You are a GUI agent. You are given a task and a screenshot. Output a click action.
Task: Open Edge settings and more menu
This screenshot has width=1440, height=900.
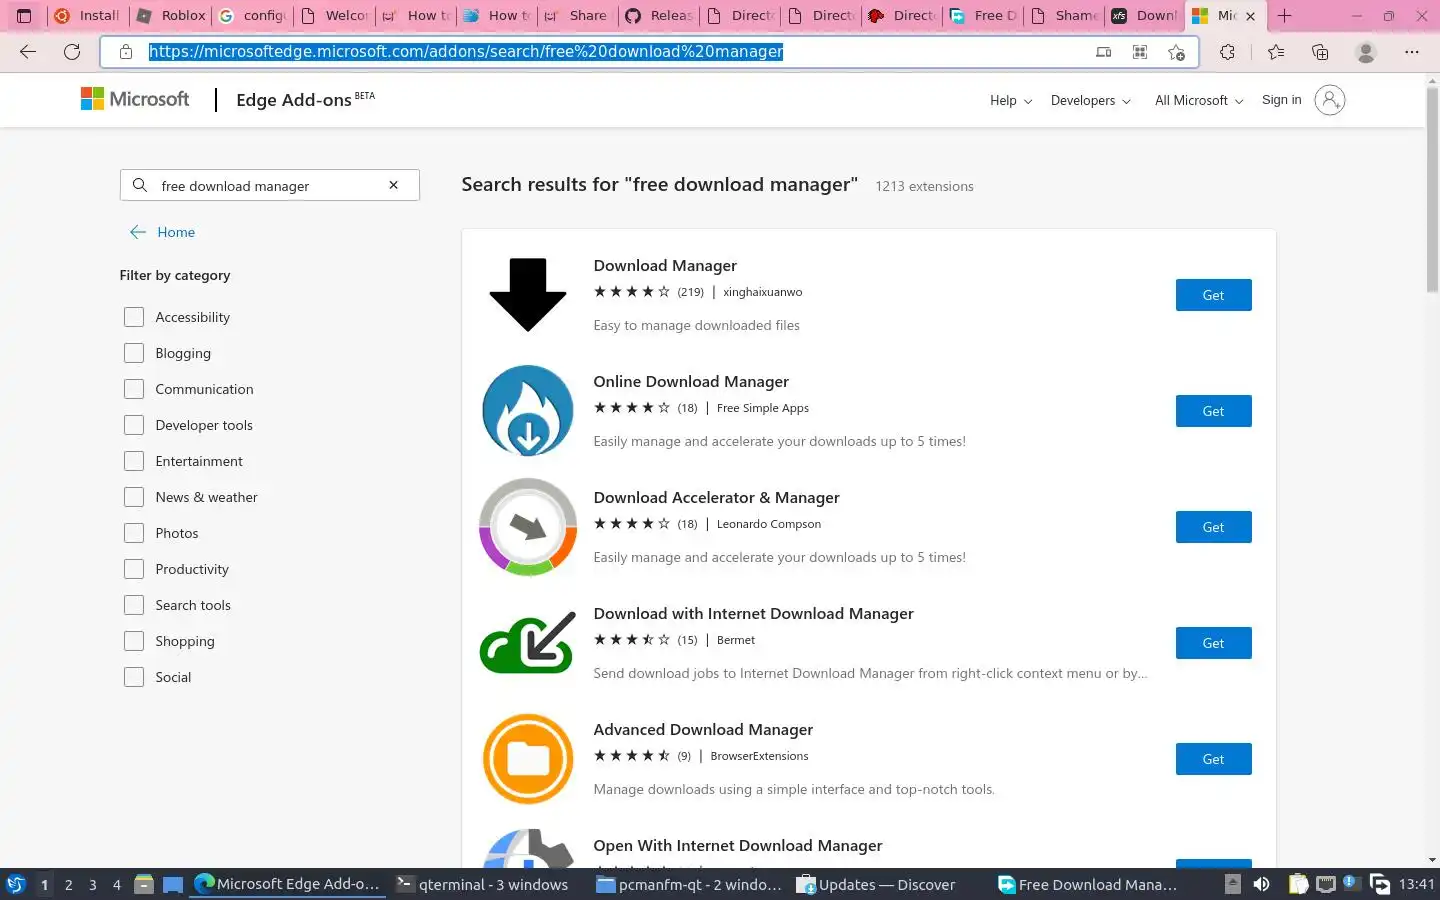[x=1412, y=52]
